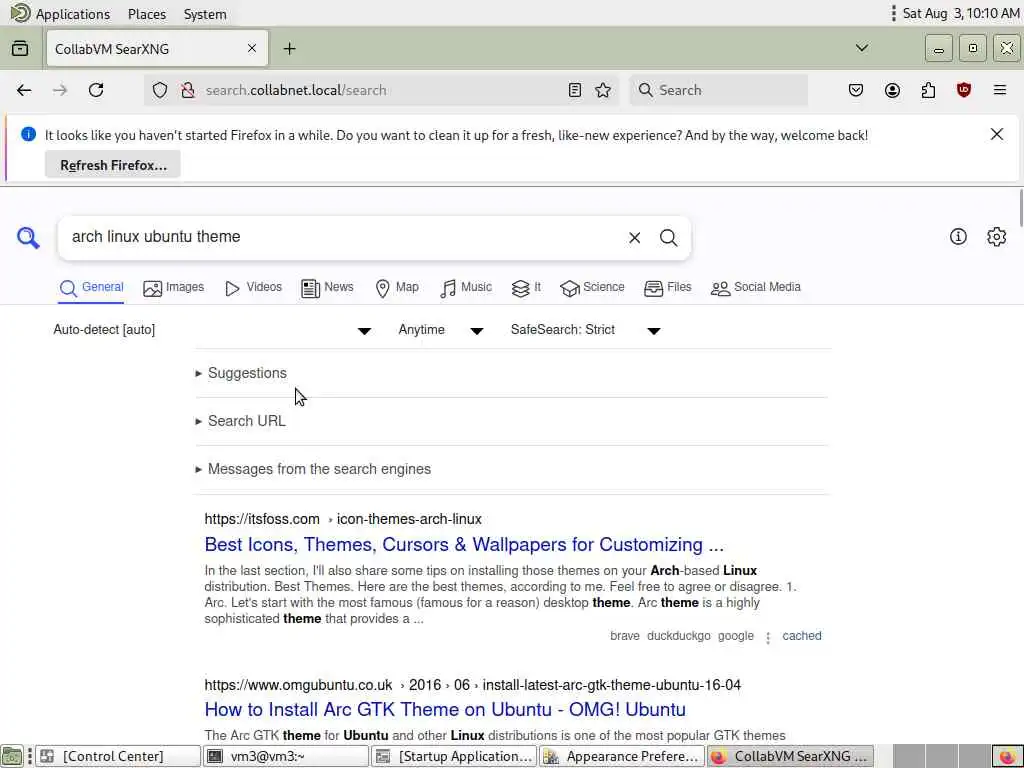Click the Refresh Firefox... button
The image size is (1024, 768).
pyautogui.click(x=113, y=165)
